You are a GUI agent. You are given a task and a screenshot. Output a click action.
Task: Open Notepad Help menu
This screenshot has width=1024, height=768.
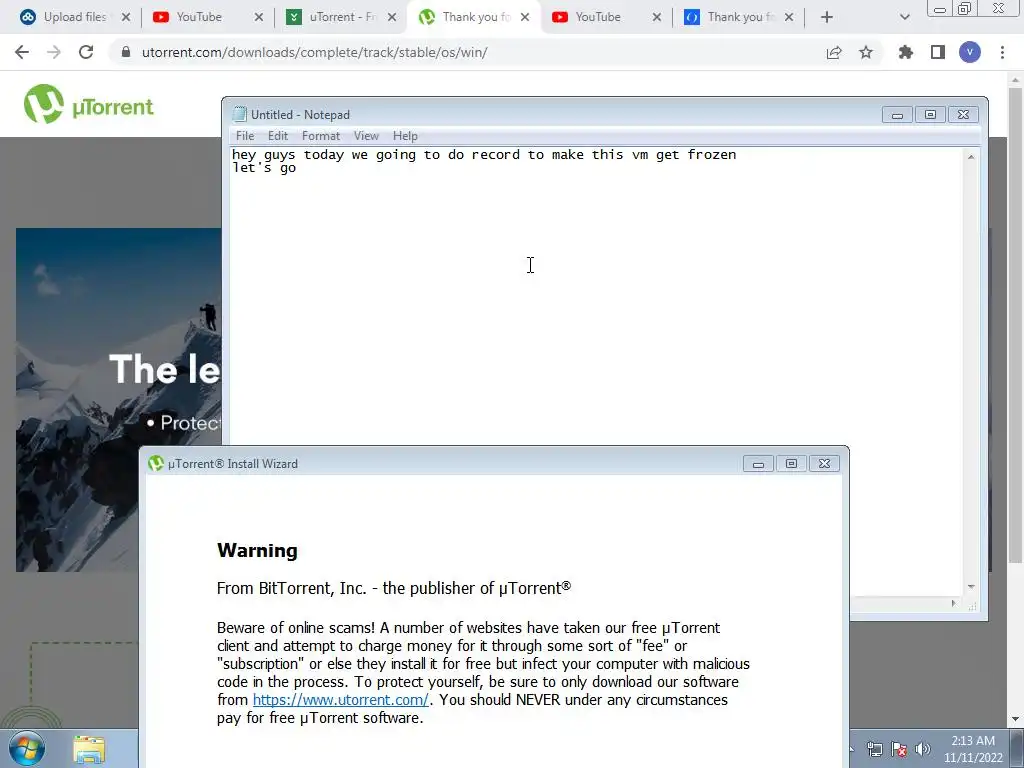[x=405, y=136]
